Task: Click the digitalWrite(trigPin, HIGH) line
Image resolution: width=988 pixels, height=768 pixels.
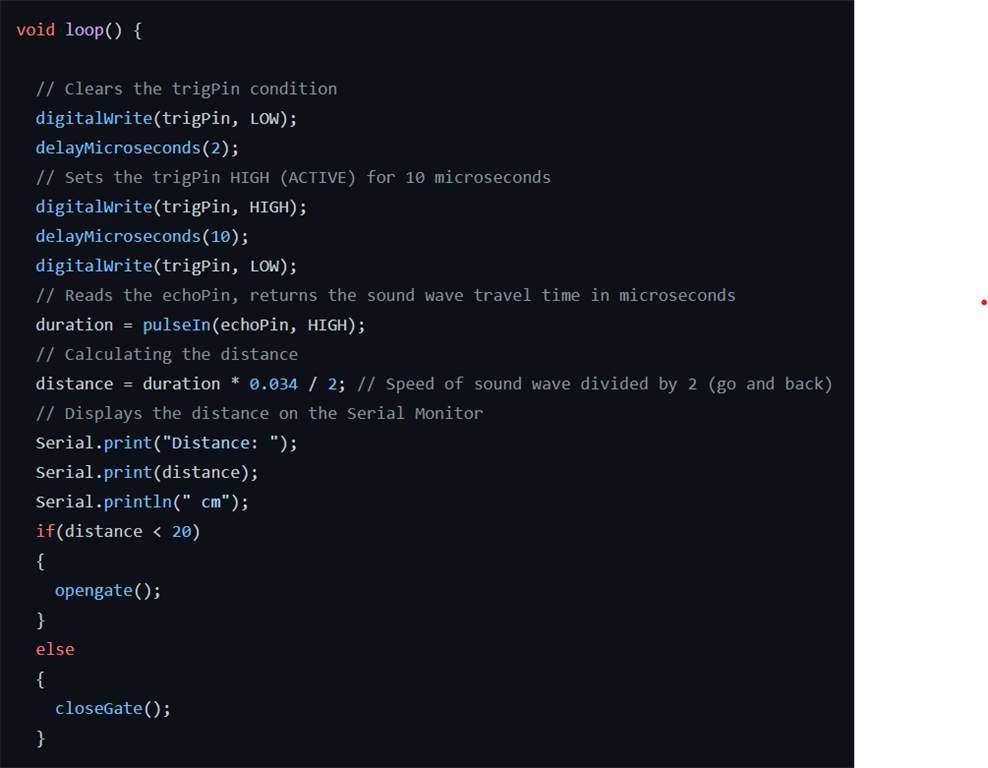Action: coord(171,207)
